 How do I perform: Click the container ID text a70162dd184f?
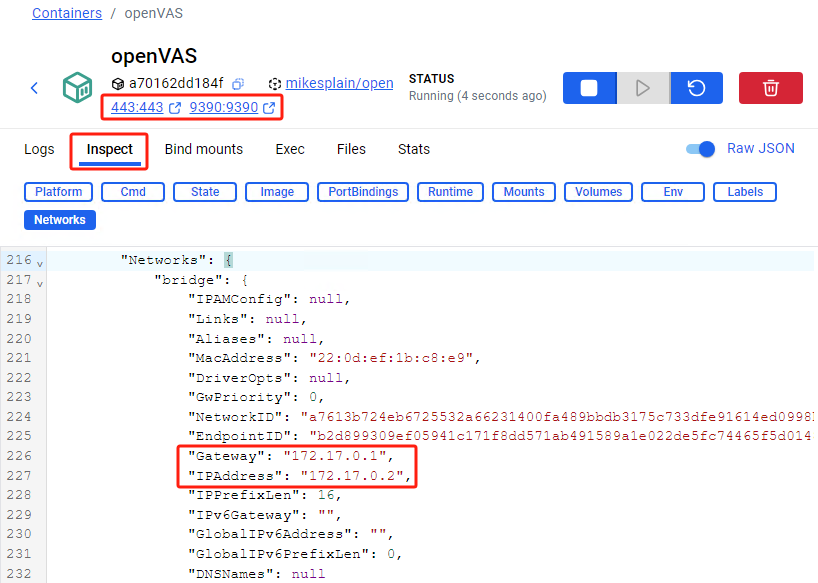pos(176,83)
